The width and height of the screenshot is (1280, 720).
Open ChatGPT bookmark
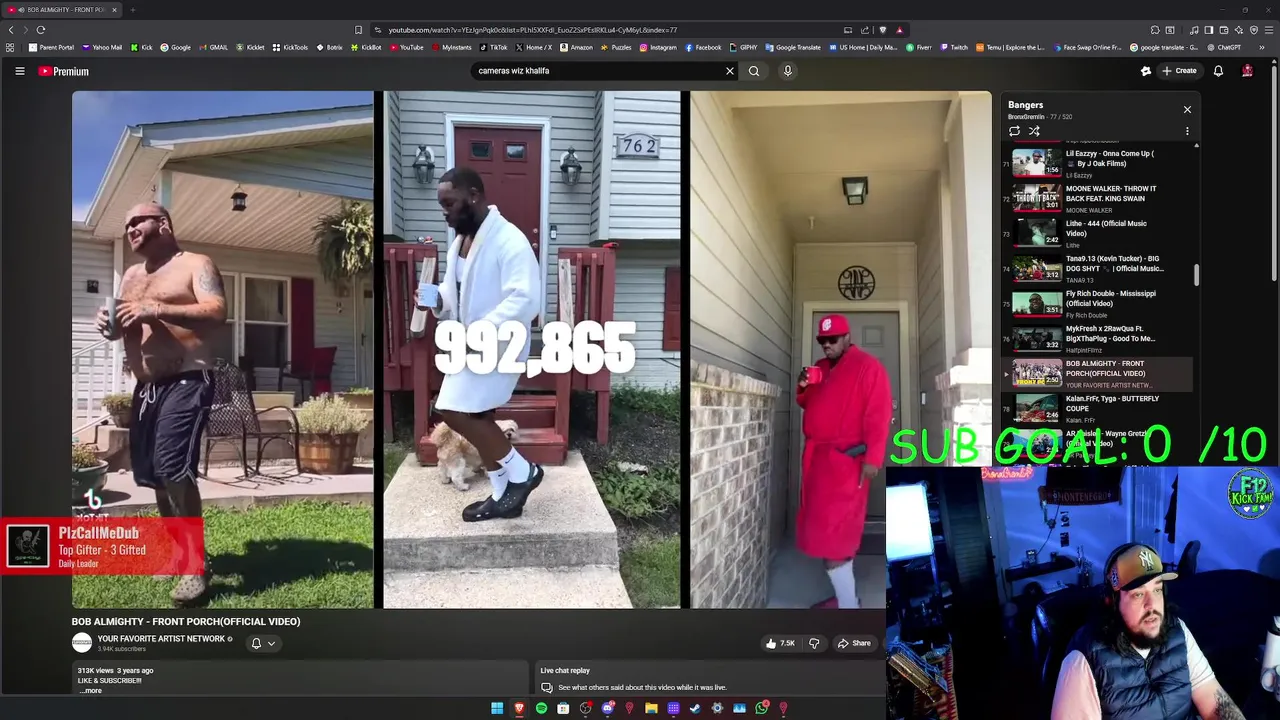(x=1224, y=47)
